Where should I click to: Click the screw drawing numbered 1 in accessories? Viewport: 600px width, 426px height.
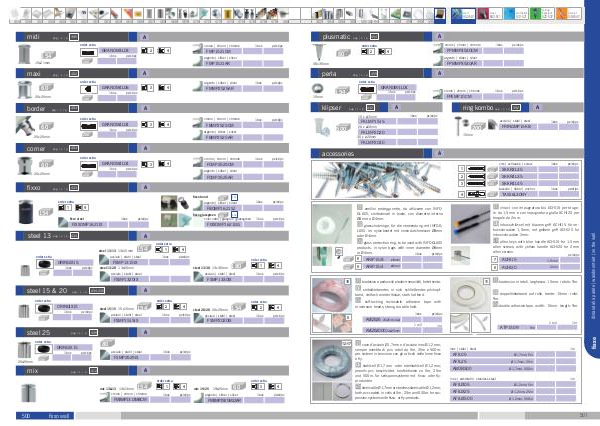click(476, 169)
